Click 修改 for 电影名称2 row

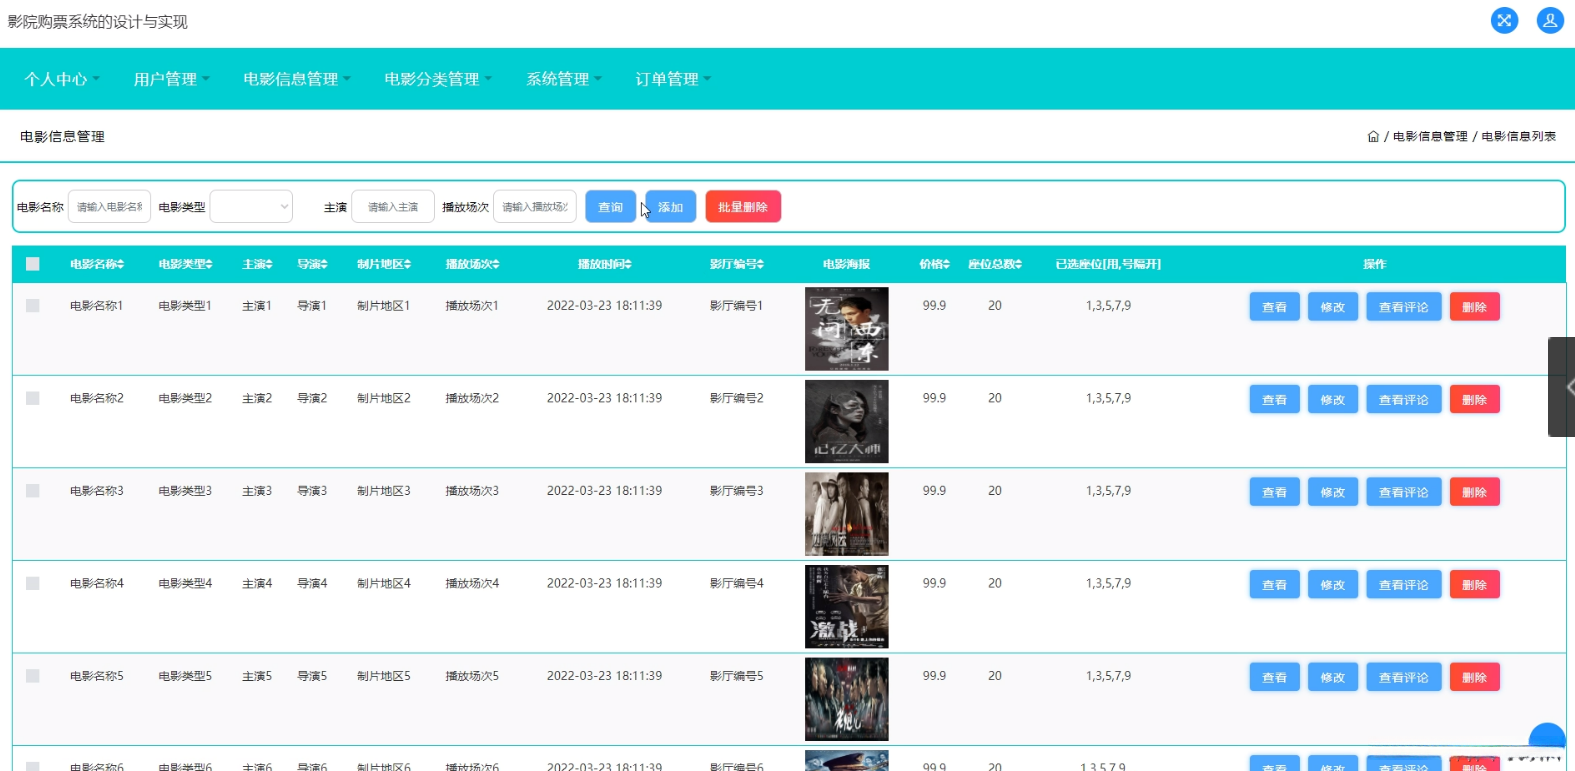[x=1333, y=400]
